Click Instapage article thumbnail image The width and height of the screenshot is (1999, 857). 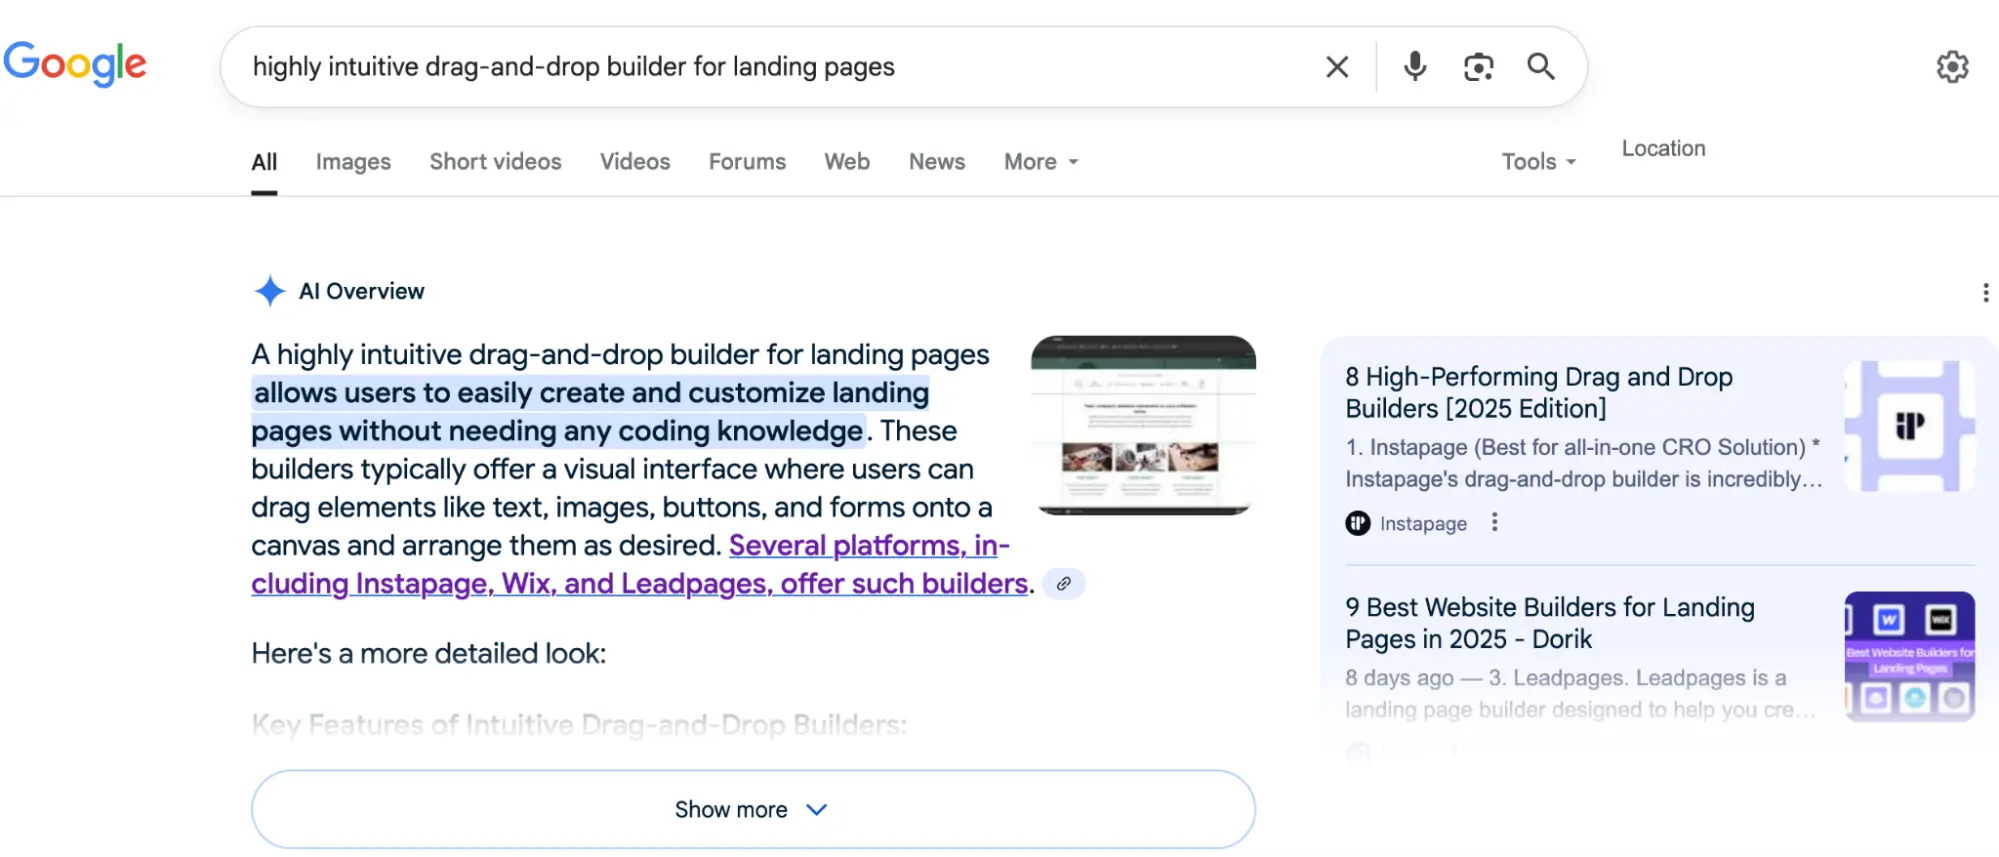coord(1909,426)
